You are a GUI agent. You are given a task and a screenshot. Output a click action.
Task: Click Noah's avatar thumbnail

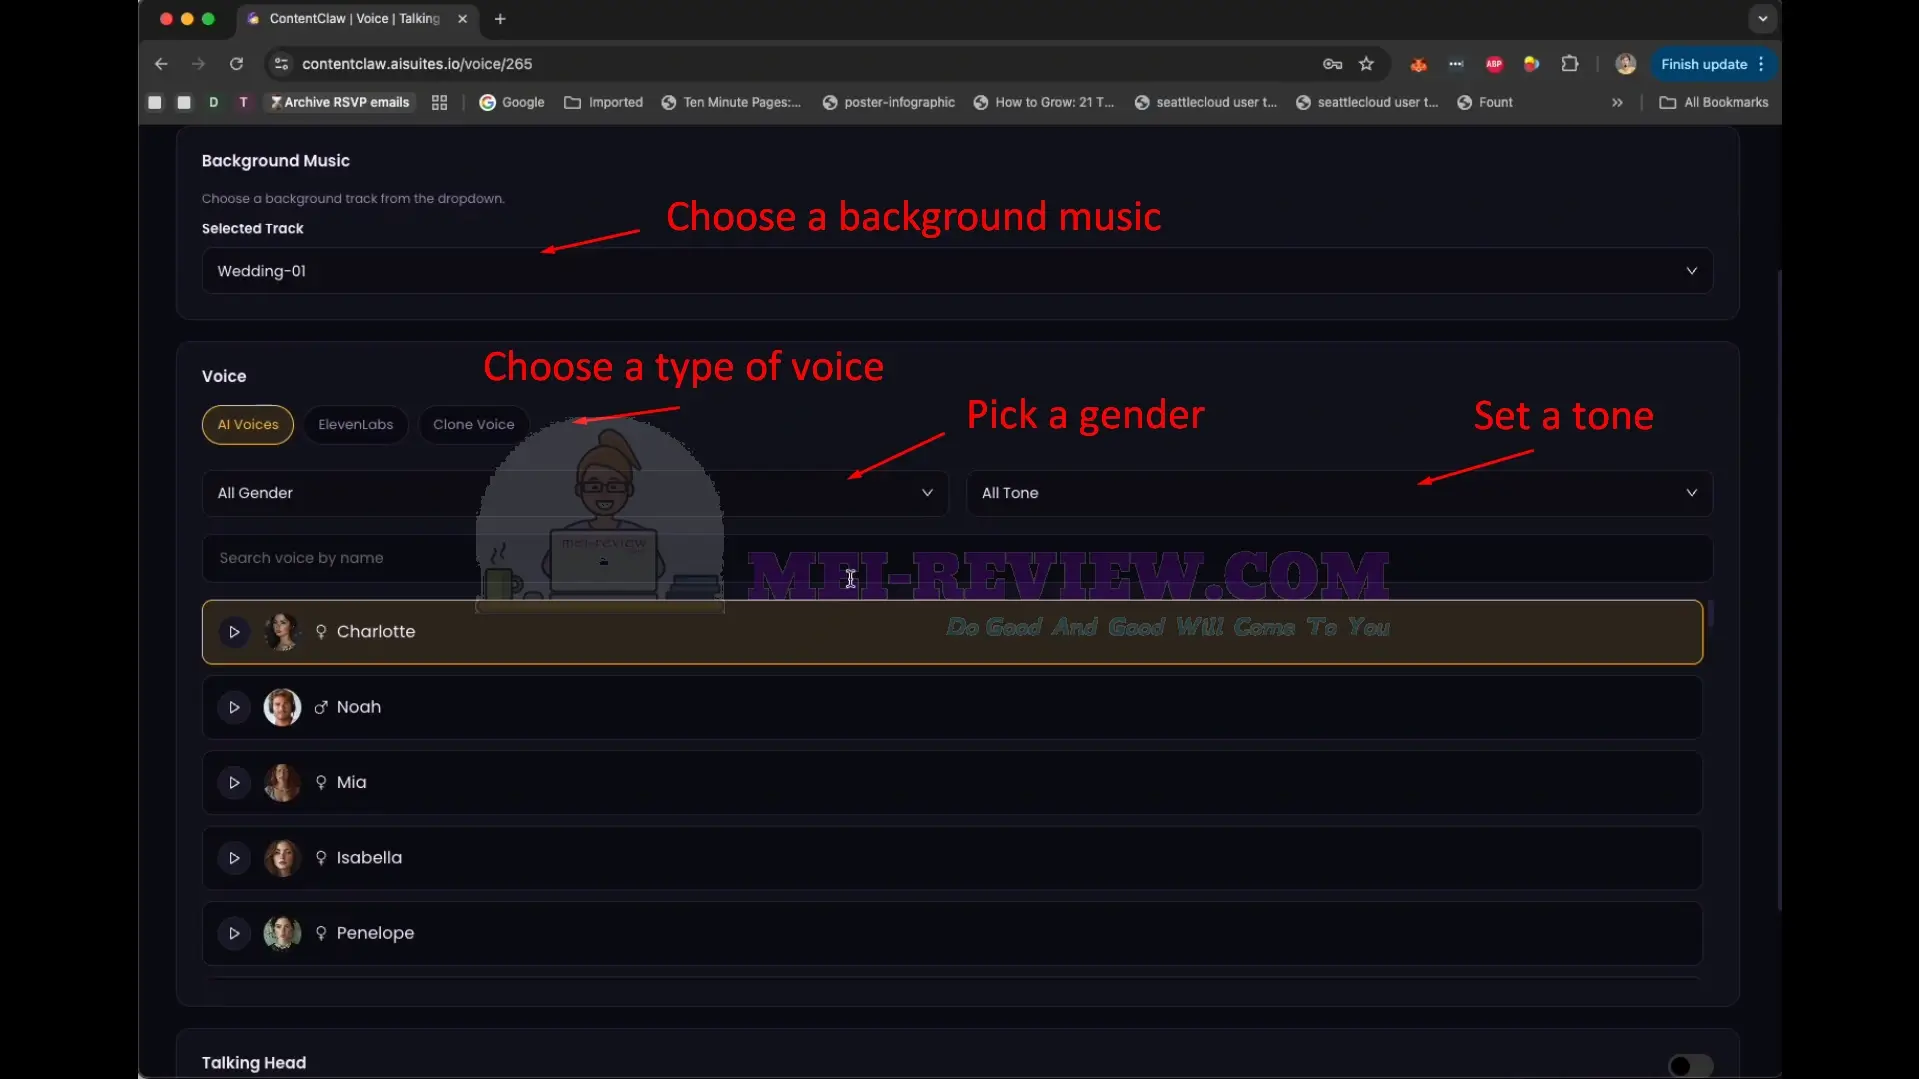click(x=282, y=707)
